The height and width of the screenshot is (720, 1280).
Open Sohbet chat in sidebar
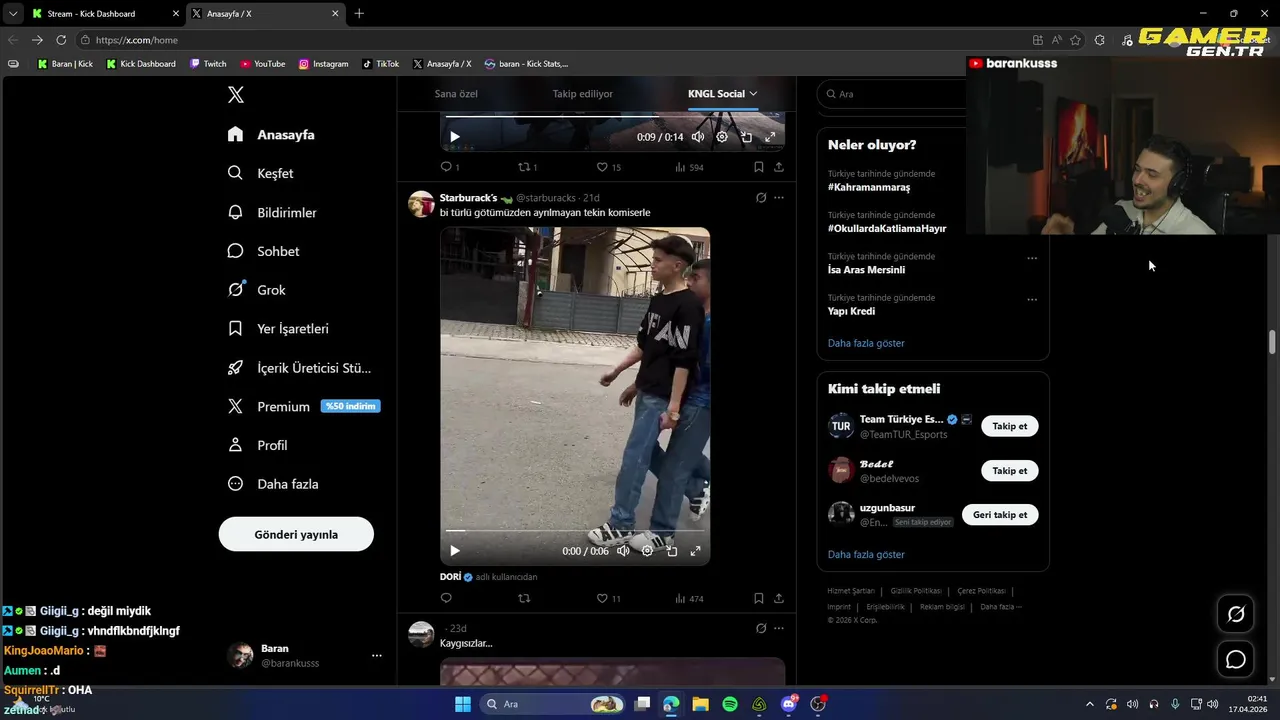263,251
